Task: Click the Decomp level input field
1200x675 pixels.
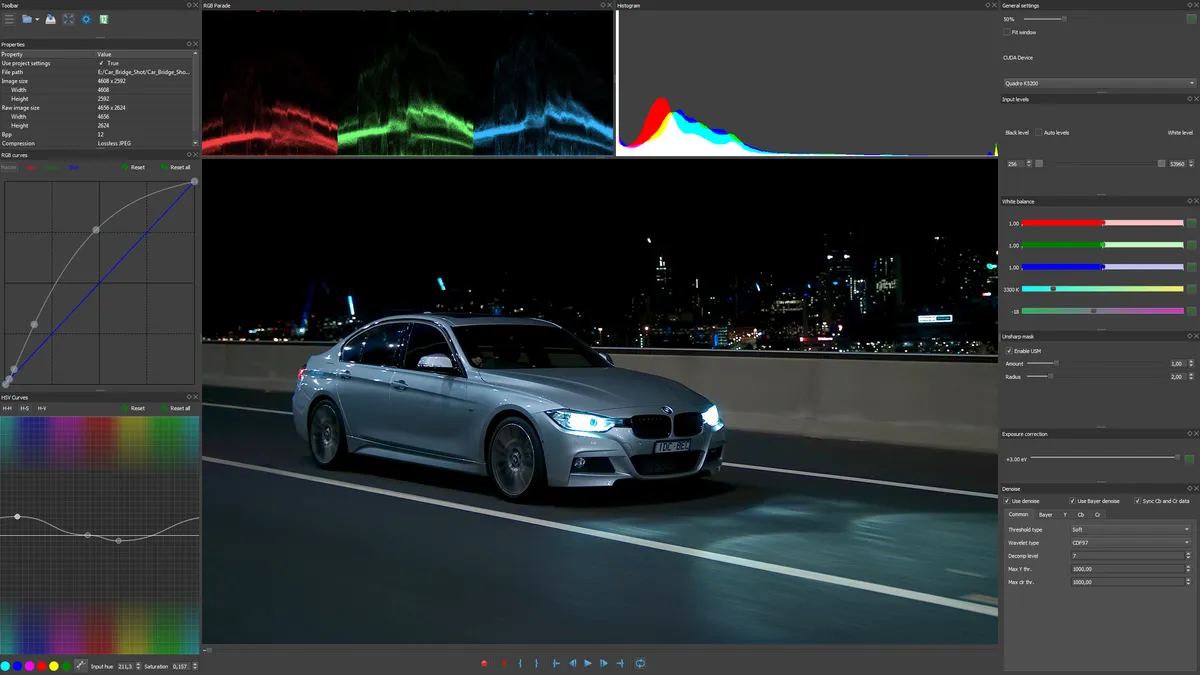Action: click(x=1130, y=555)
